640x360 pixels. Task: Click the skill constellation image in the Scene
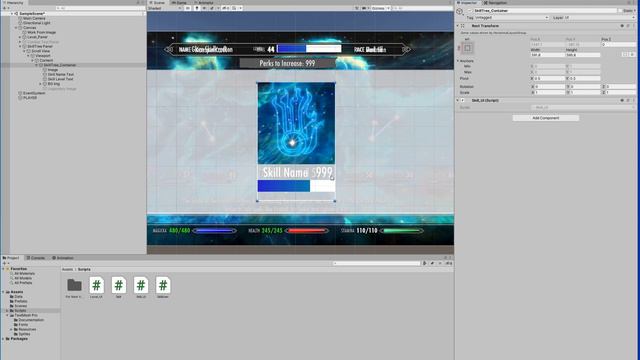[x=296, y=123]
